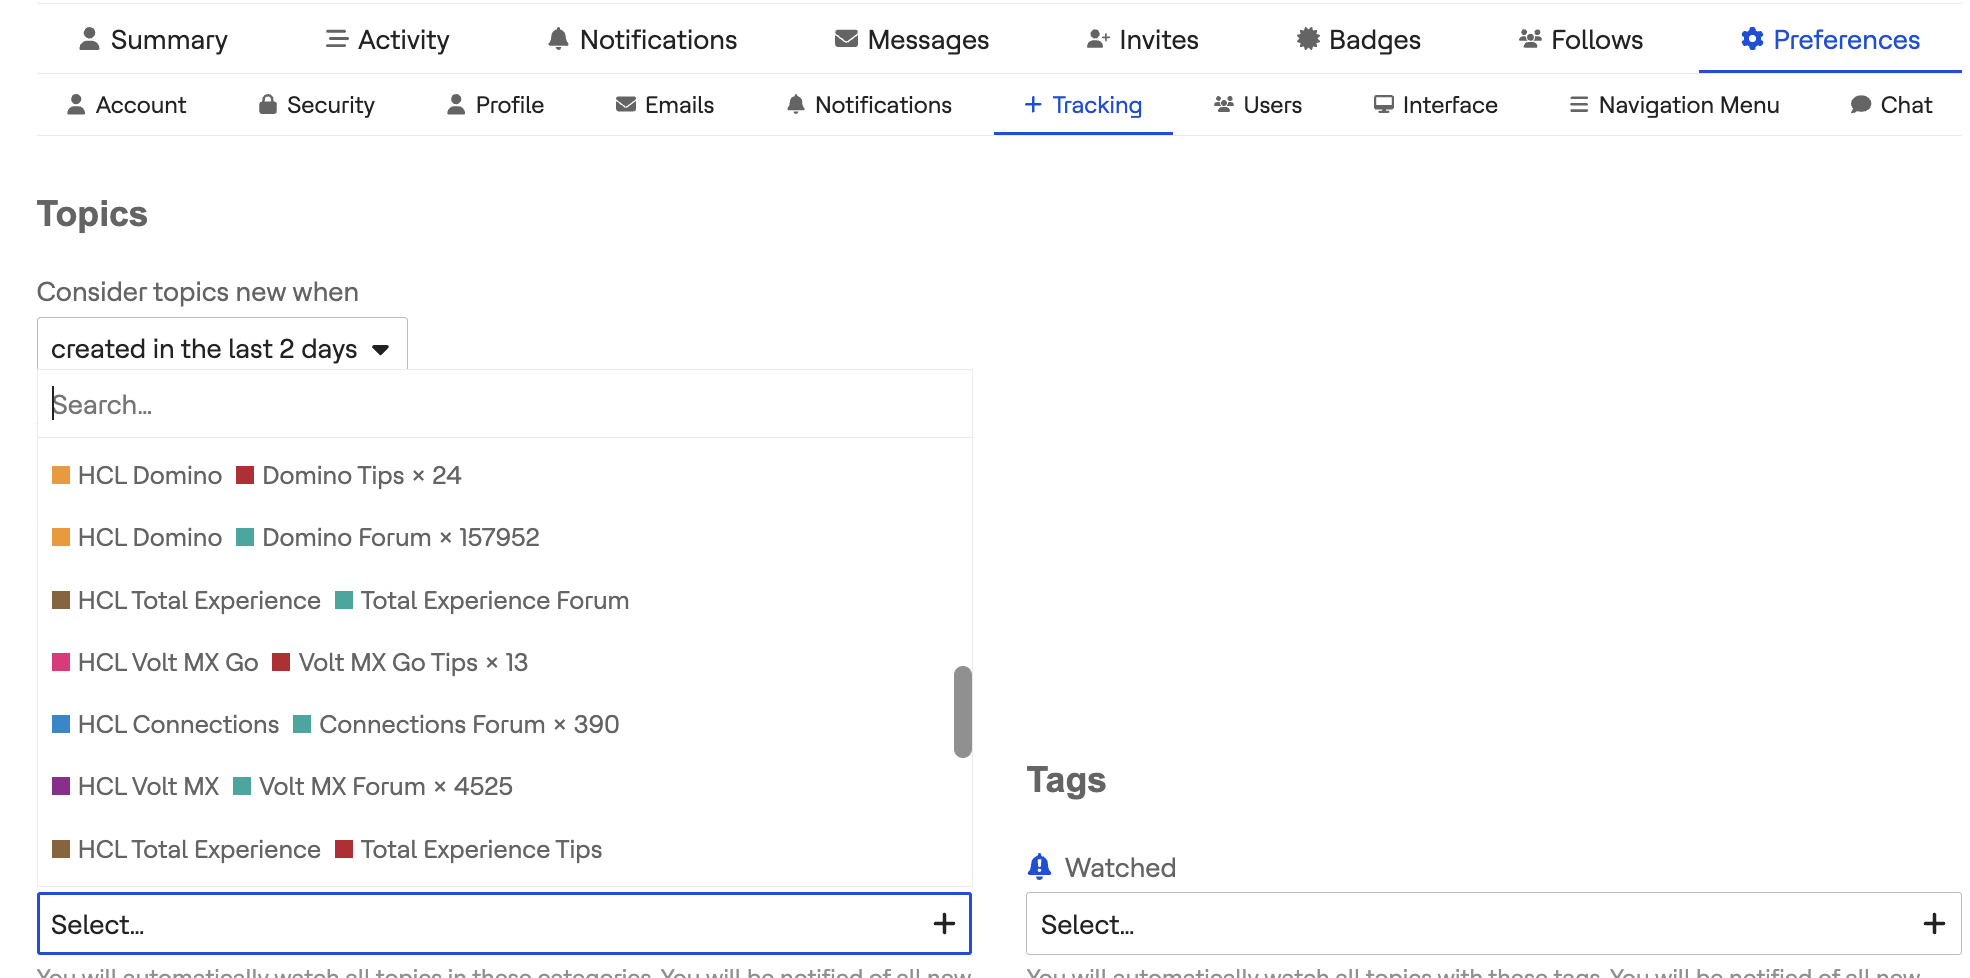Viewport: 1970px width, 978px height.
Task: Click the Navigation Menu bars icon
Action: pyautogui.click(x=1579, y=105)
